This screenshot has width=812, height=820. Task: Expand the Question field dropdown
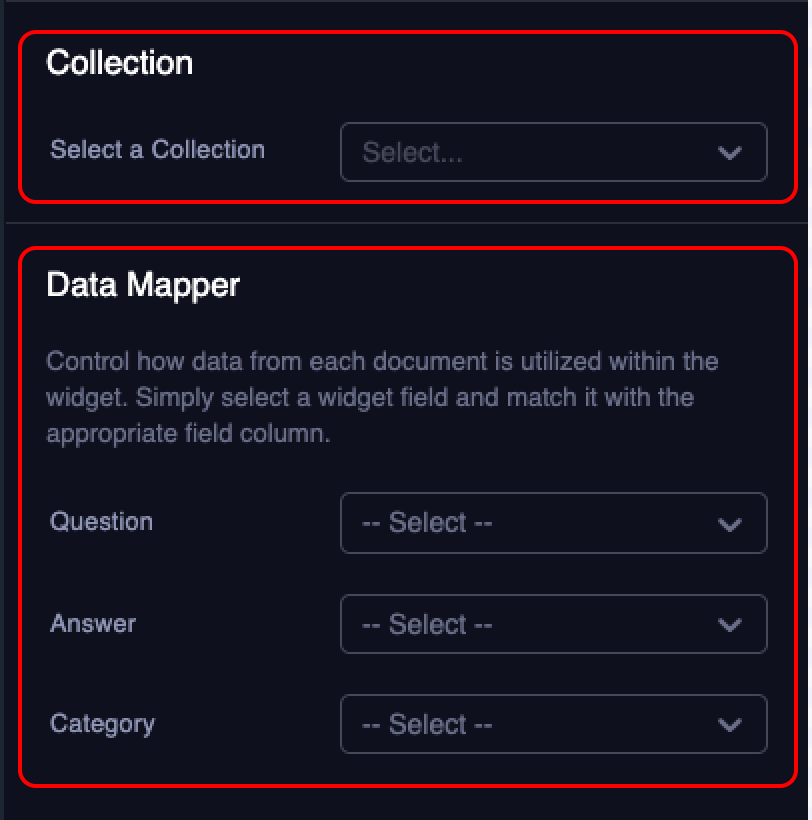tap(553, 523)
